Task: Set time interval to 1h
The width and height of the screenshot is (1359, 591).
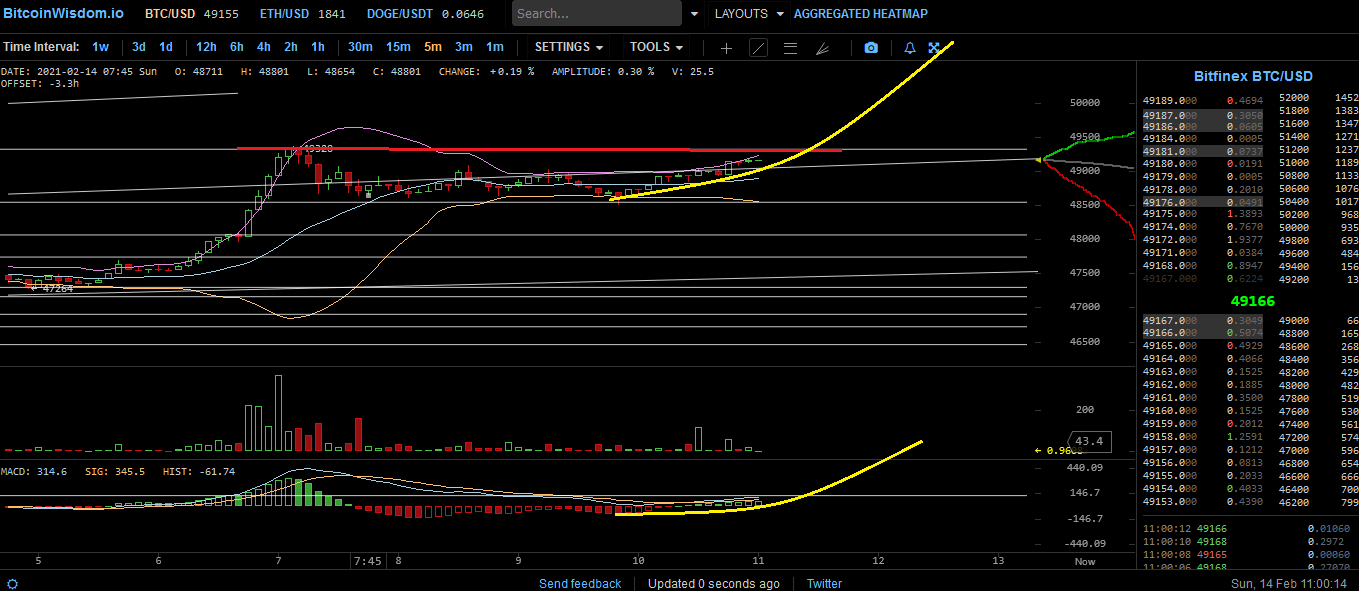Action: click(x=318, y=47)
